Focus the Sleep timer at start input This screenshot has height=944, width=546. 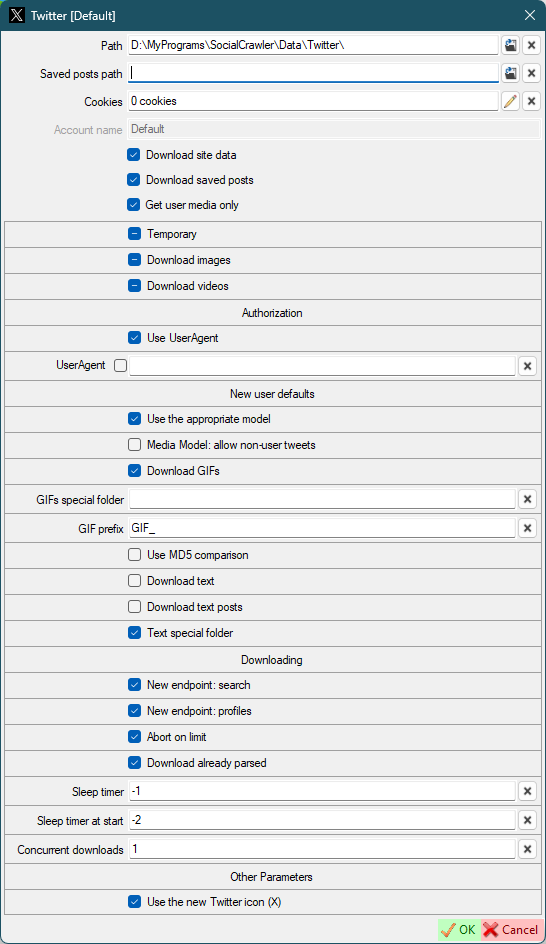tap(322, 820)
